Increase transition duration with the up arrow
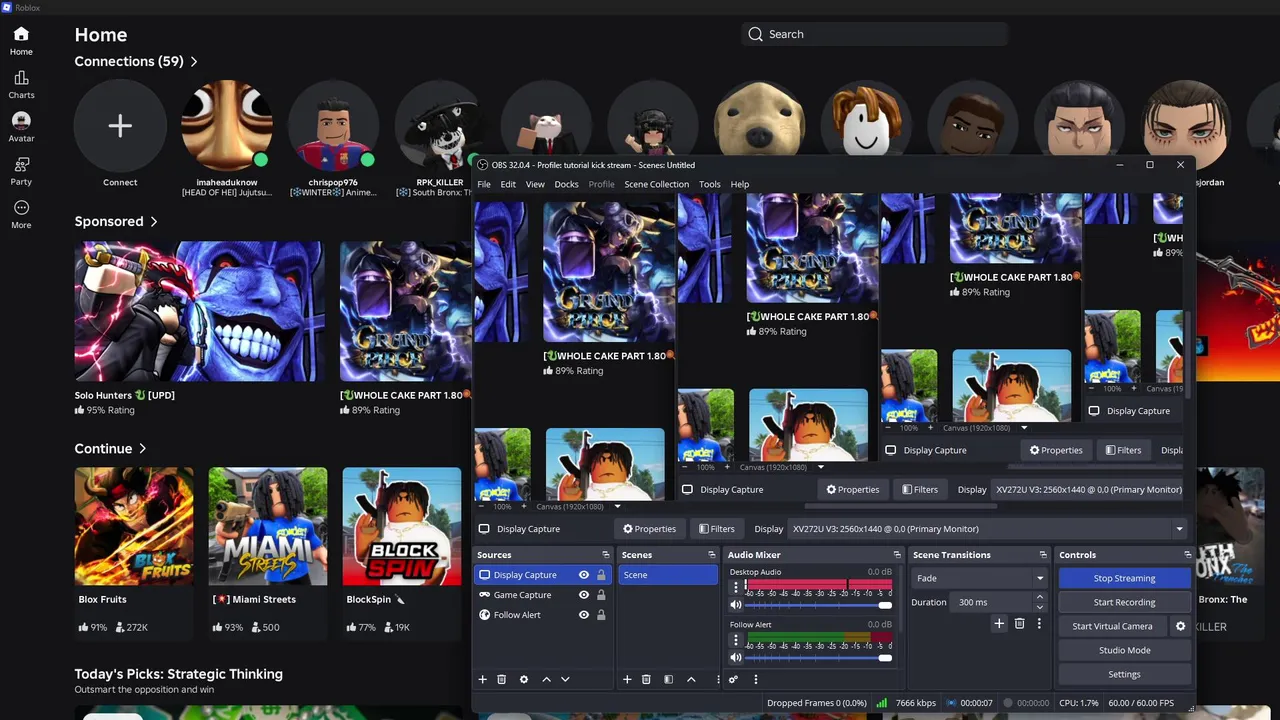 tap(1040, 597)
